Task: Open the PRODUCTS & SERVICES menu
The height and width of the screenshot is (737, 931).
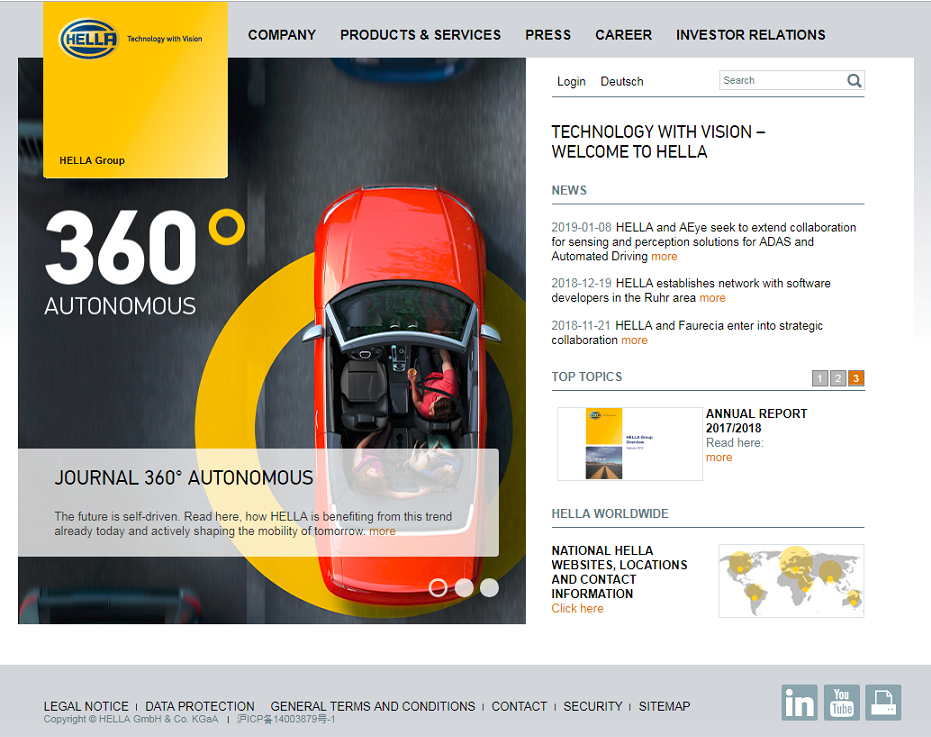Action: click(x=420, y=35)
